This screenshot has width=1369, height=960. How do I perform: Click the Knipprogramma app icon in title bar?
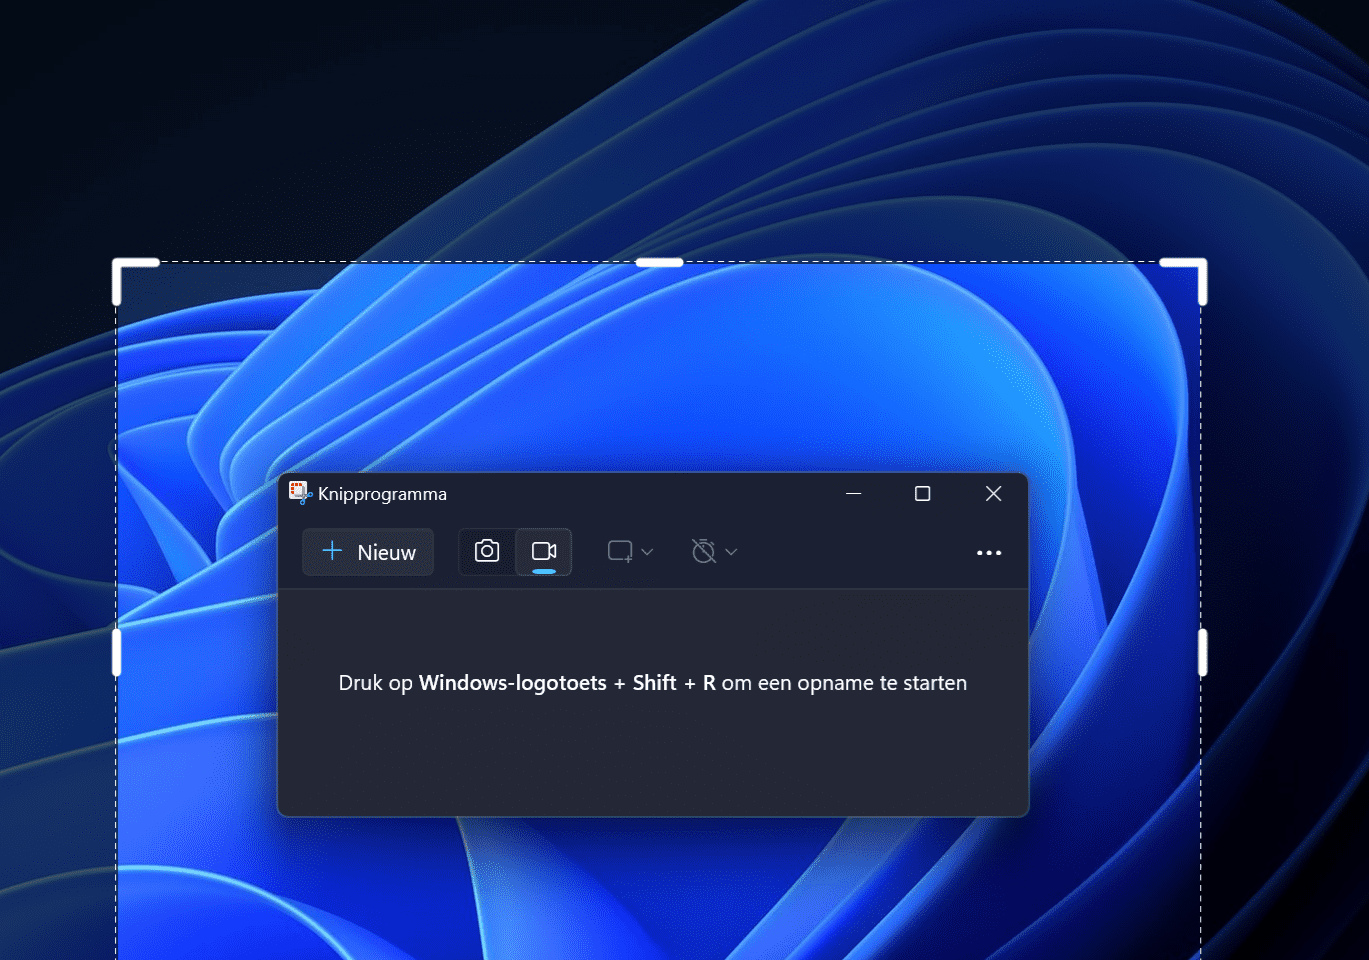coord(299,493)
